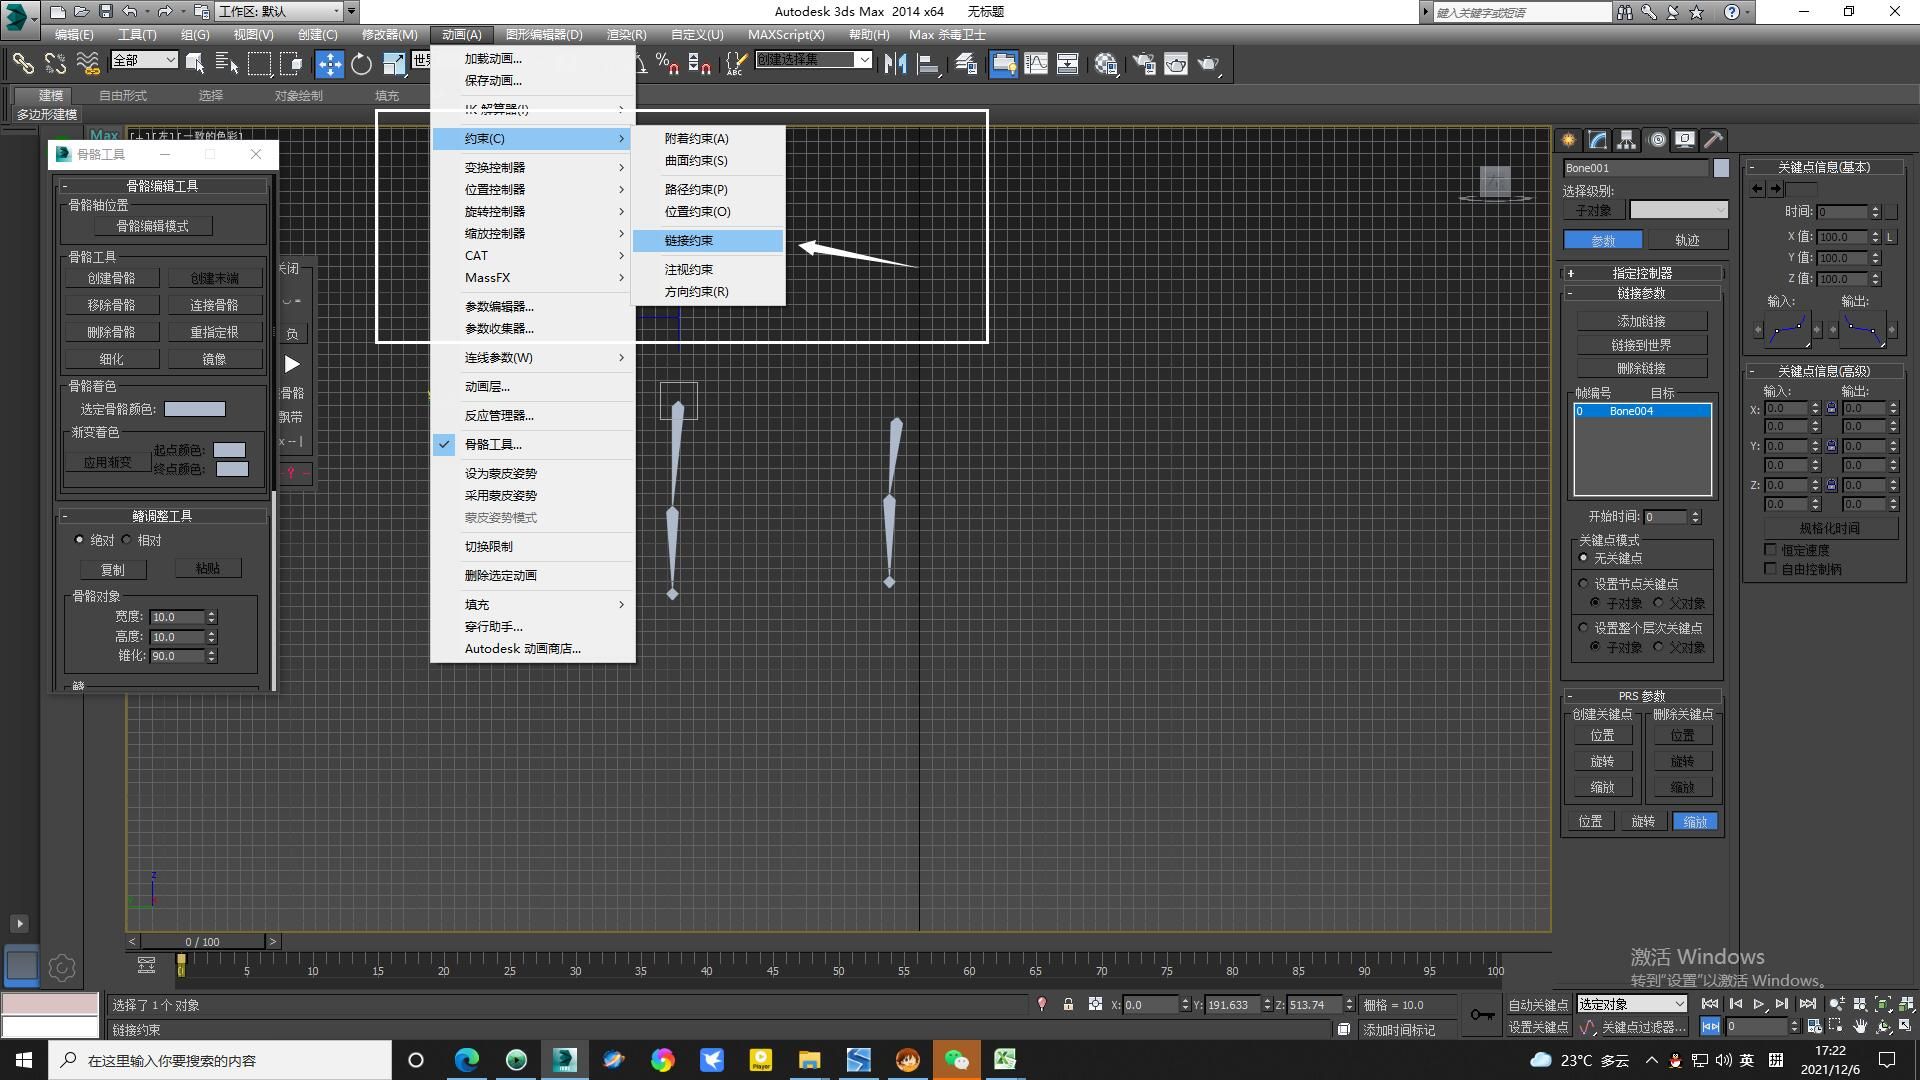
Task: Choose 路径约束 from the submenu
Action: 707,190
